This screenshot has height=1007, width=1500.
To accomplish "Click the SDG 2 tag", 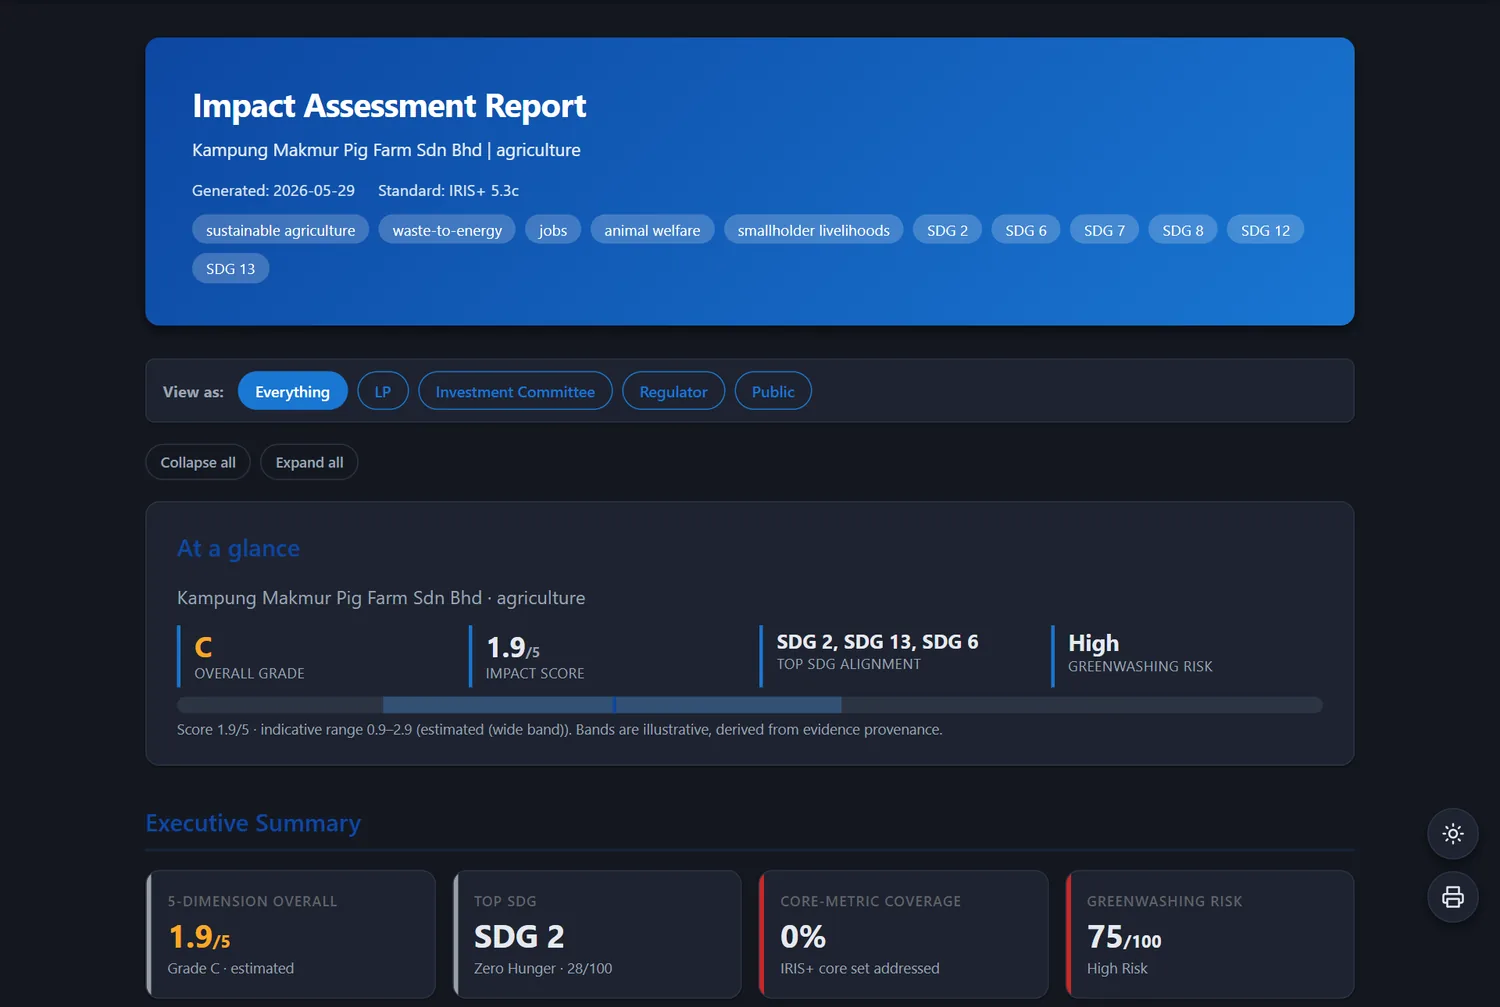I will [x=947, y=230].
